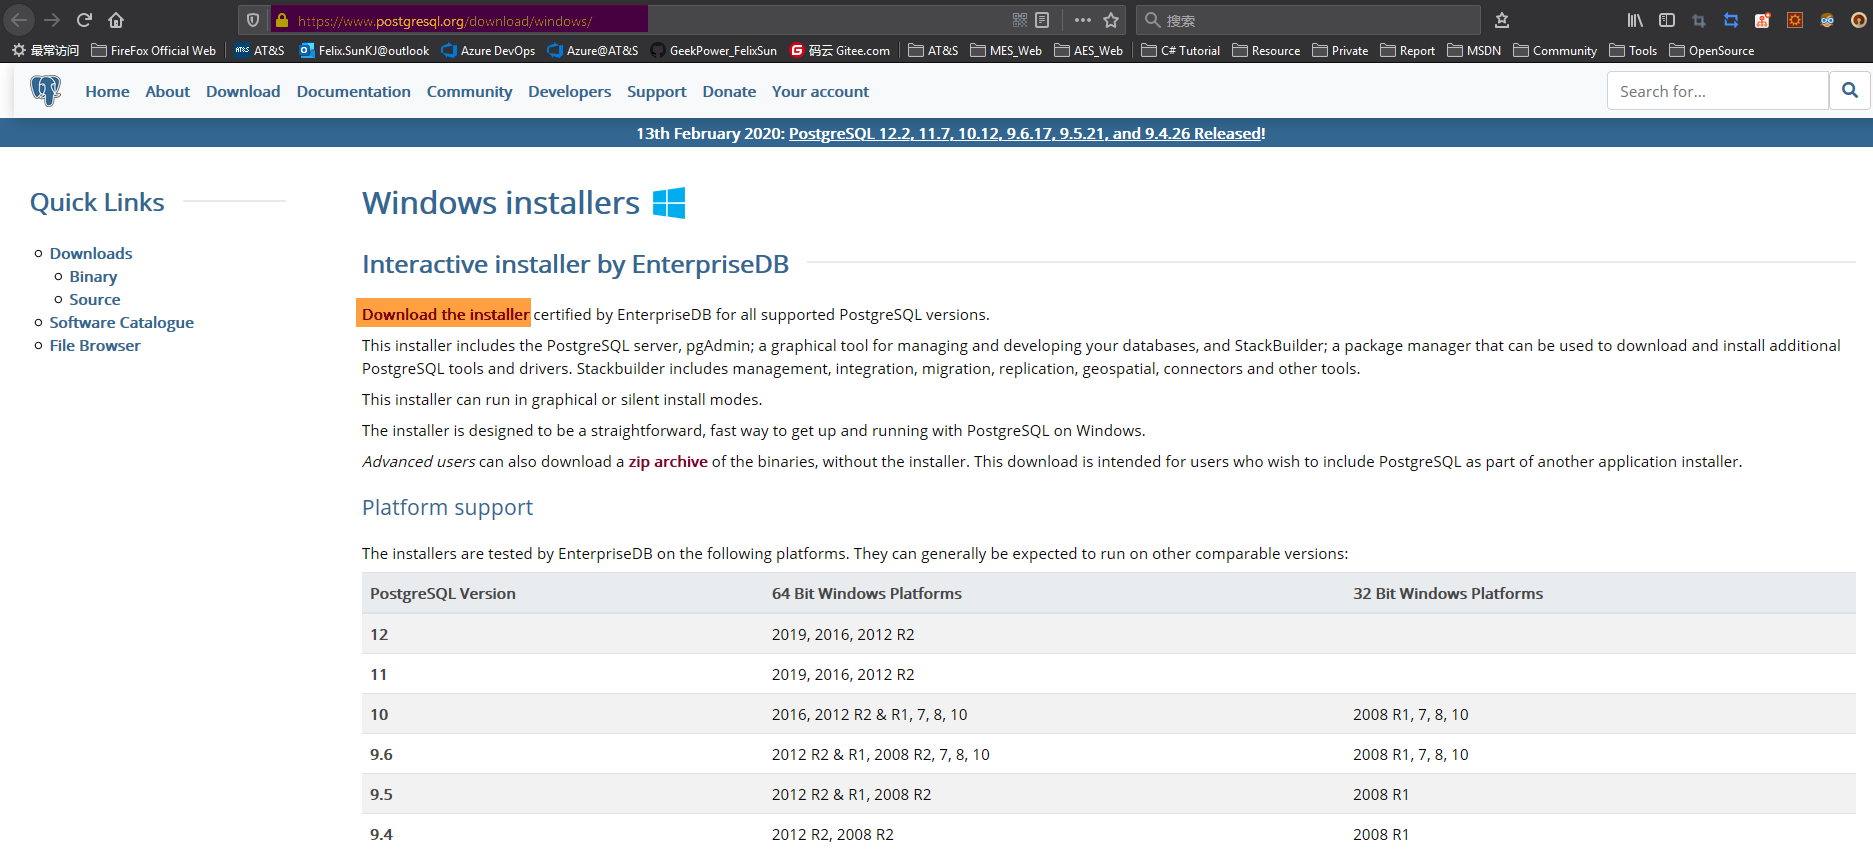Click the address bar URL
The height and width of the screenshot is (856, 1873).
pyautogui.click(x=445, y=20)
